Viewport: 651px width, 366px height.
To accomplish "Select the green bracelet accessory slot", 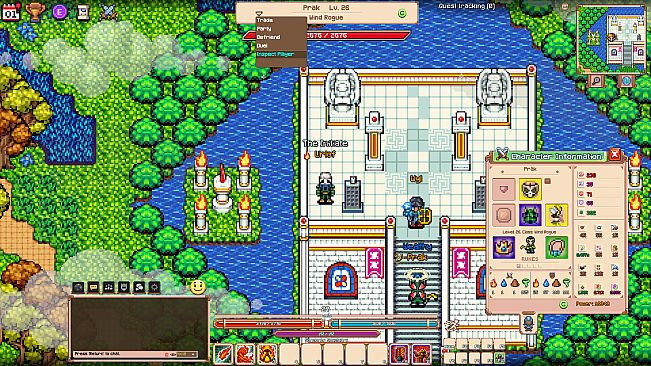I will (x=557, y=247).
